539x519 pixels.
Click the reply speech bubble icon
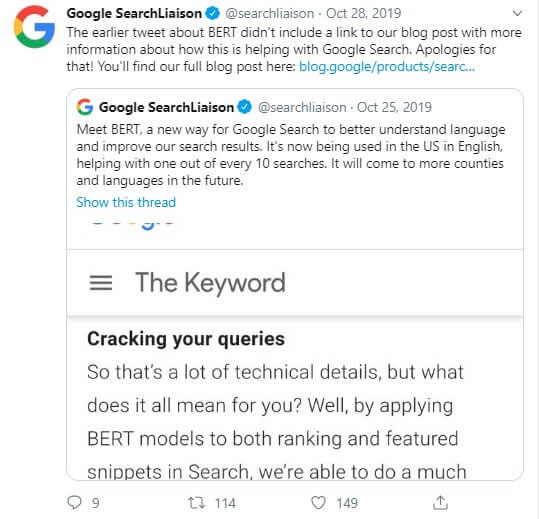[74, 503]
